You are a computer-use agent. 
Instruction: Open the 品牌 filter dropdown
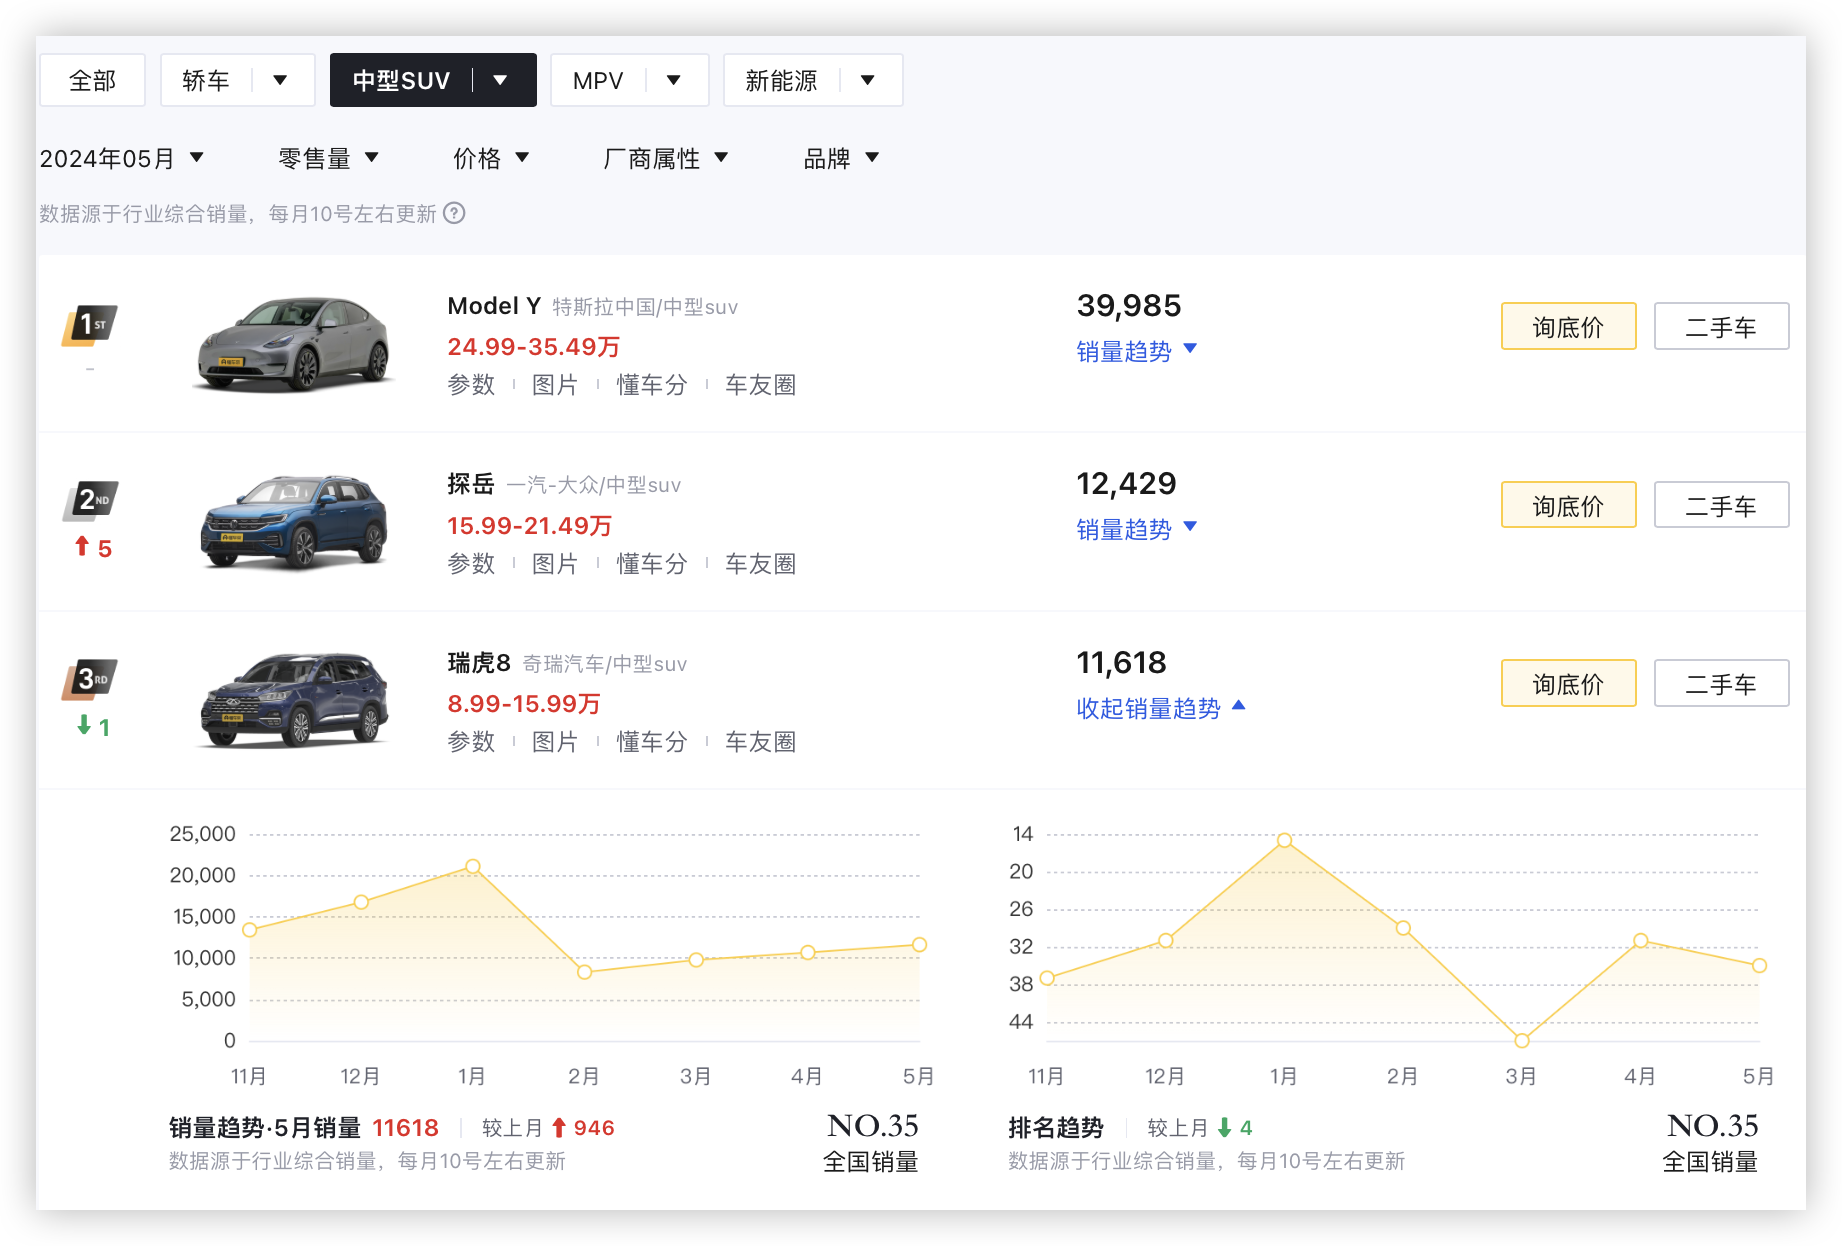[841, 158]
